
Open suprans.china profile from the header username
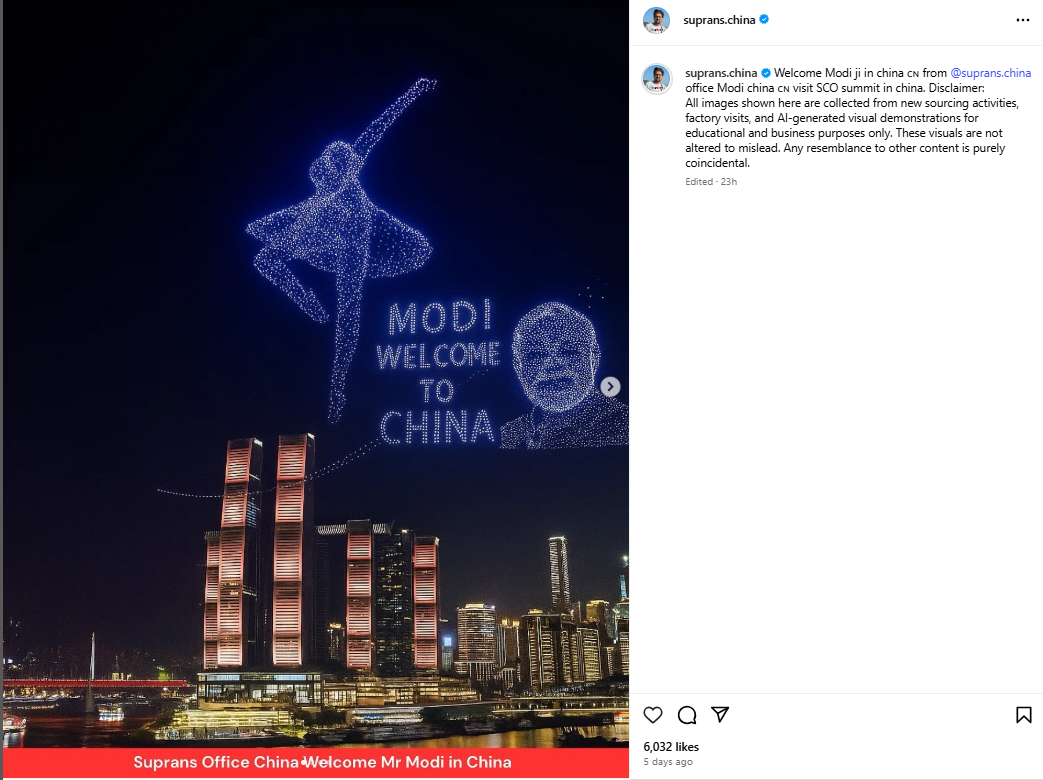(x=721, y=19)
